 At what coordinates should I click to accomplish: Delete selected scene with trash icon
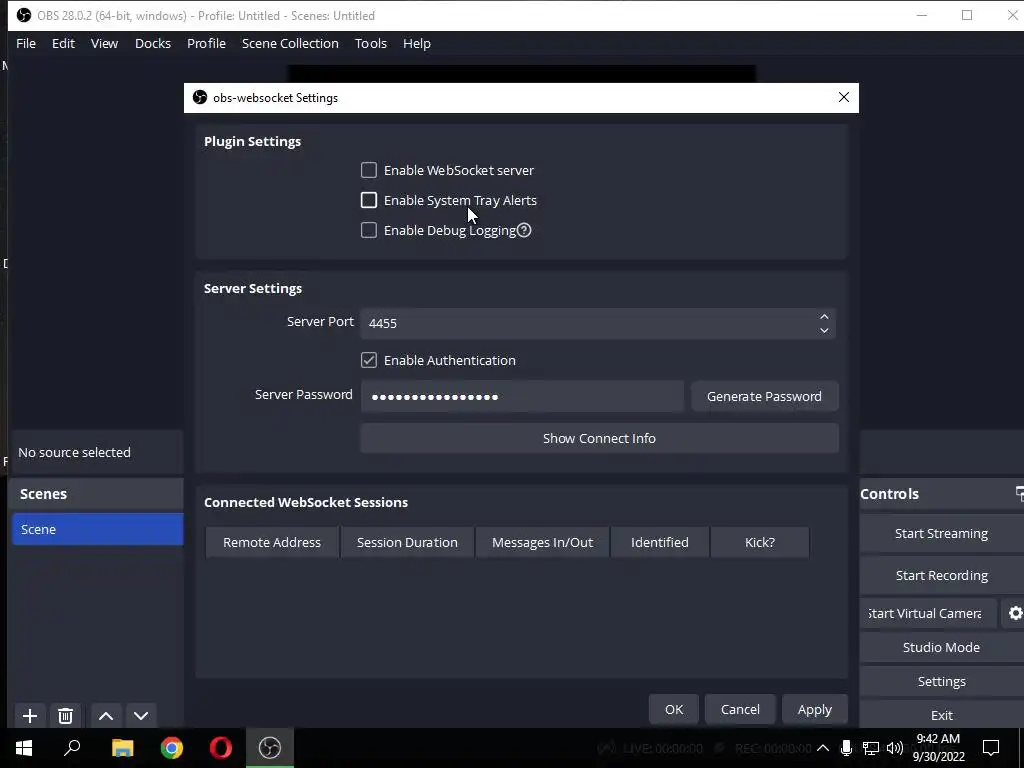[65, 716]
